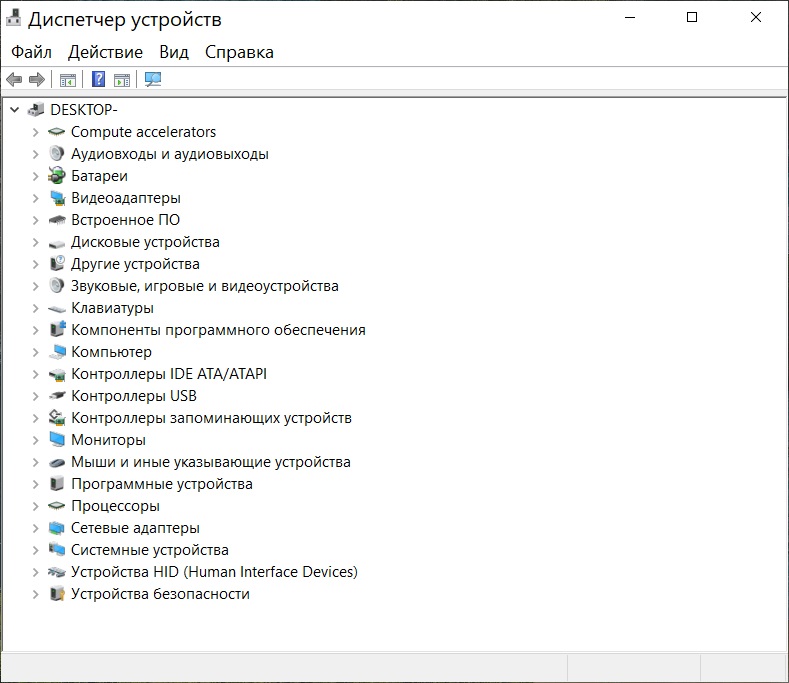Select the Встроенное ПО row
The image size is (789, 683).
coord(125,220)
